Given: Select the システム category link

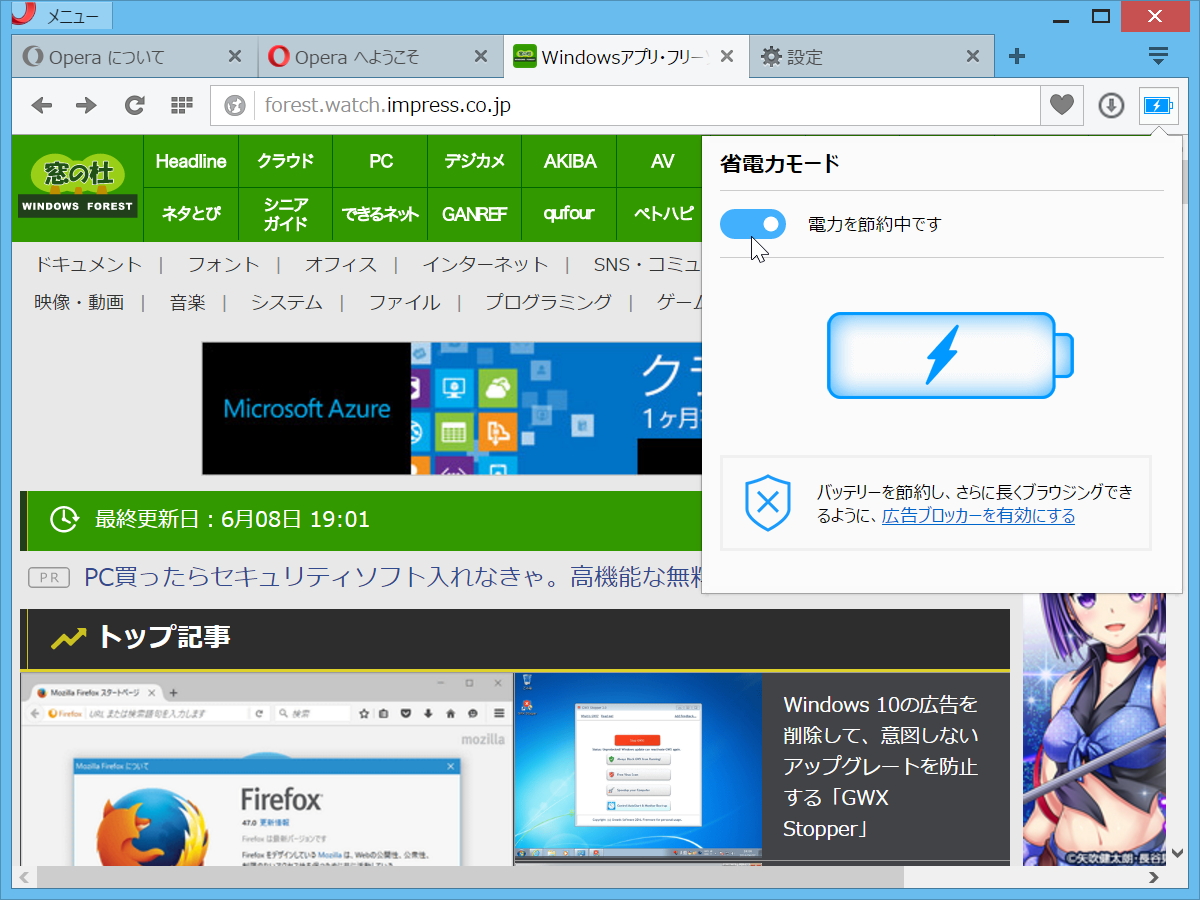Looking at the screenshot, I should [287, 302].
